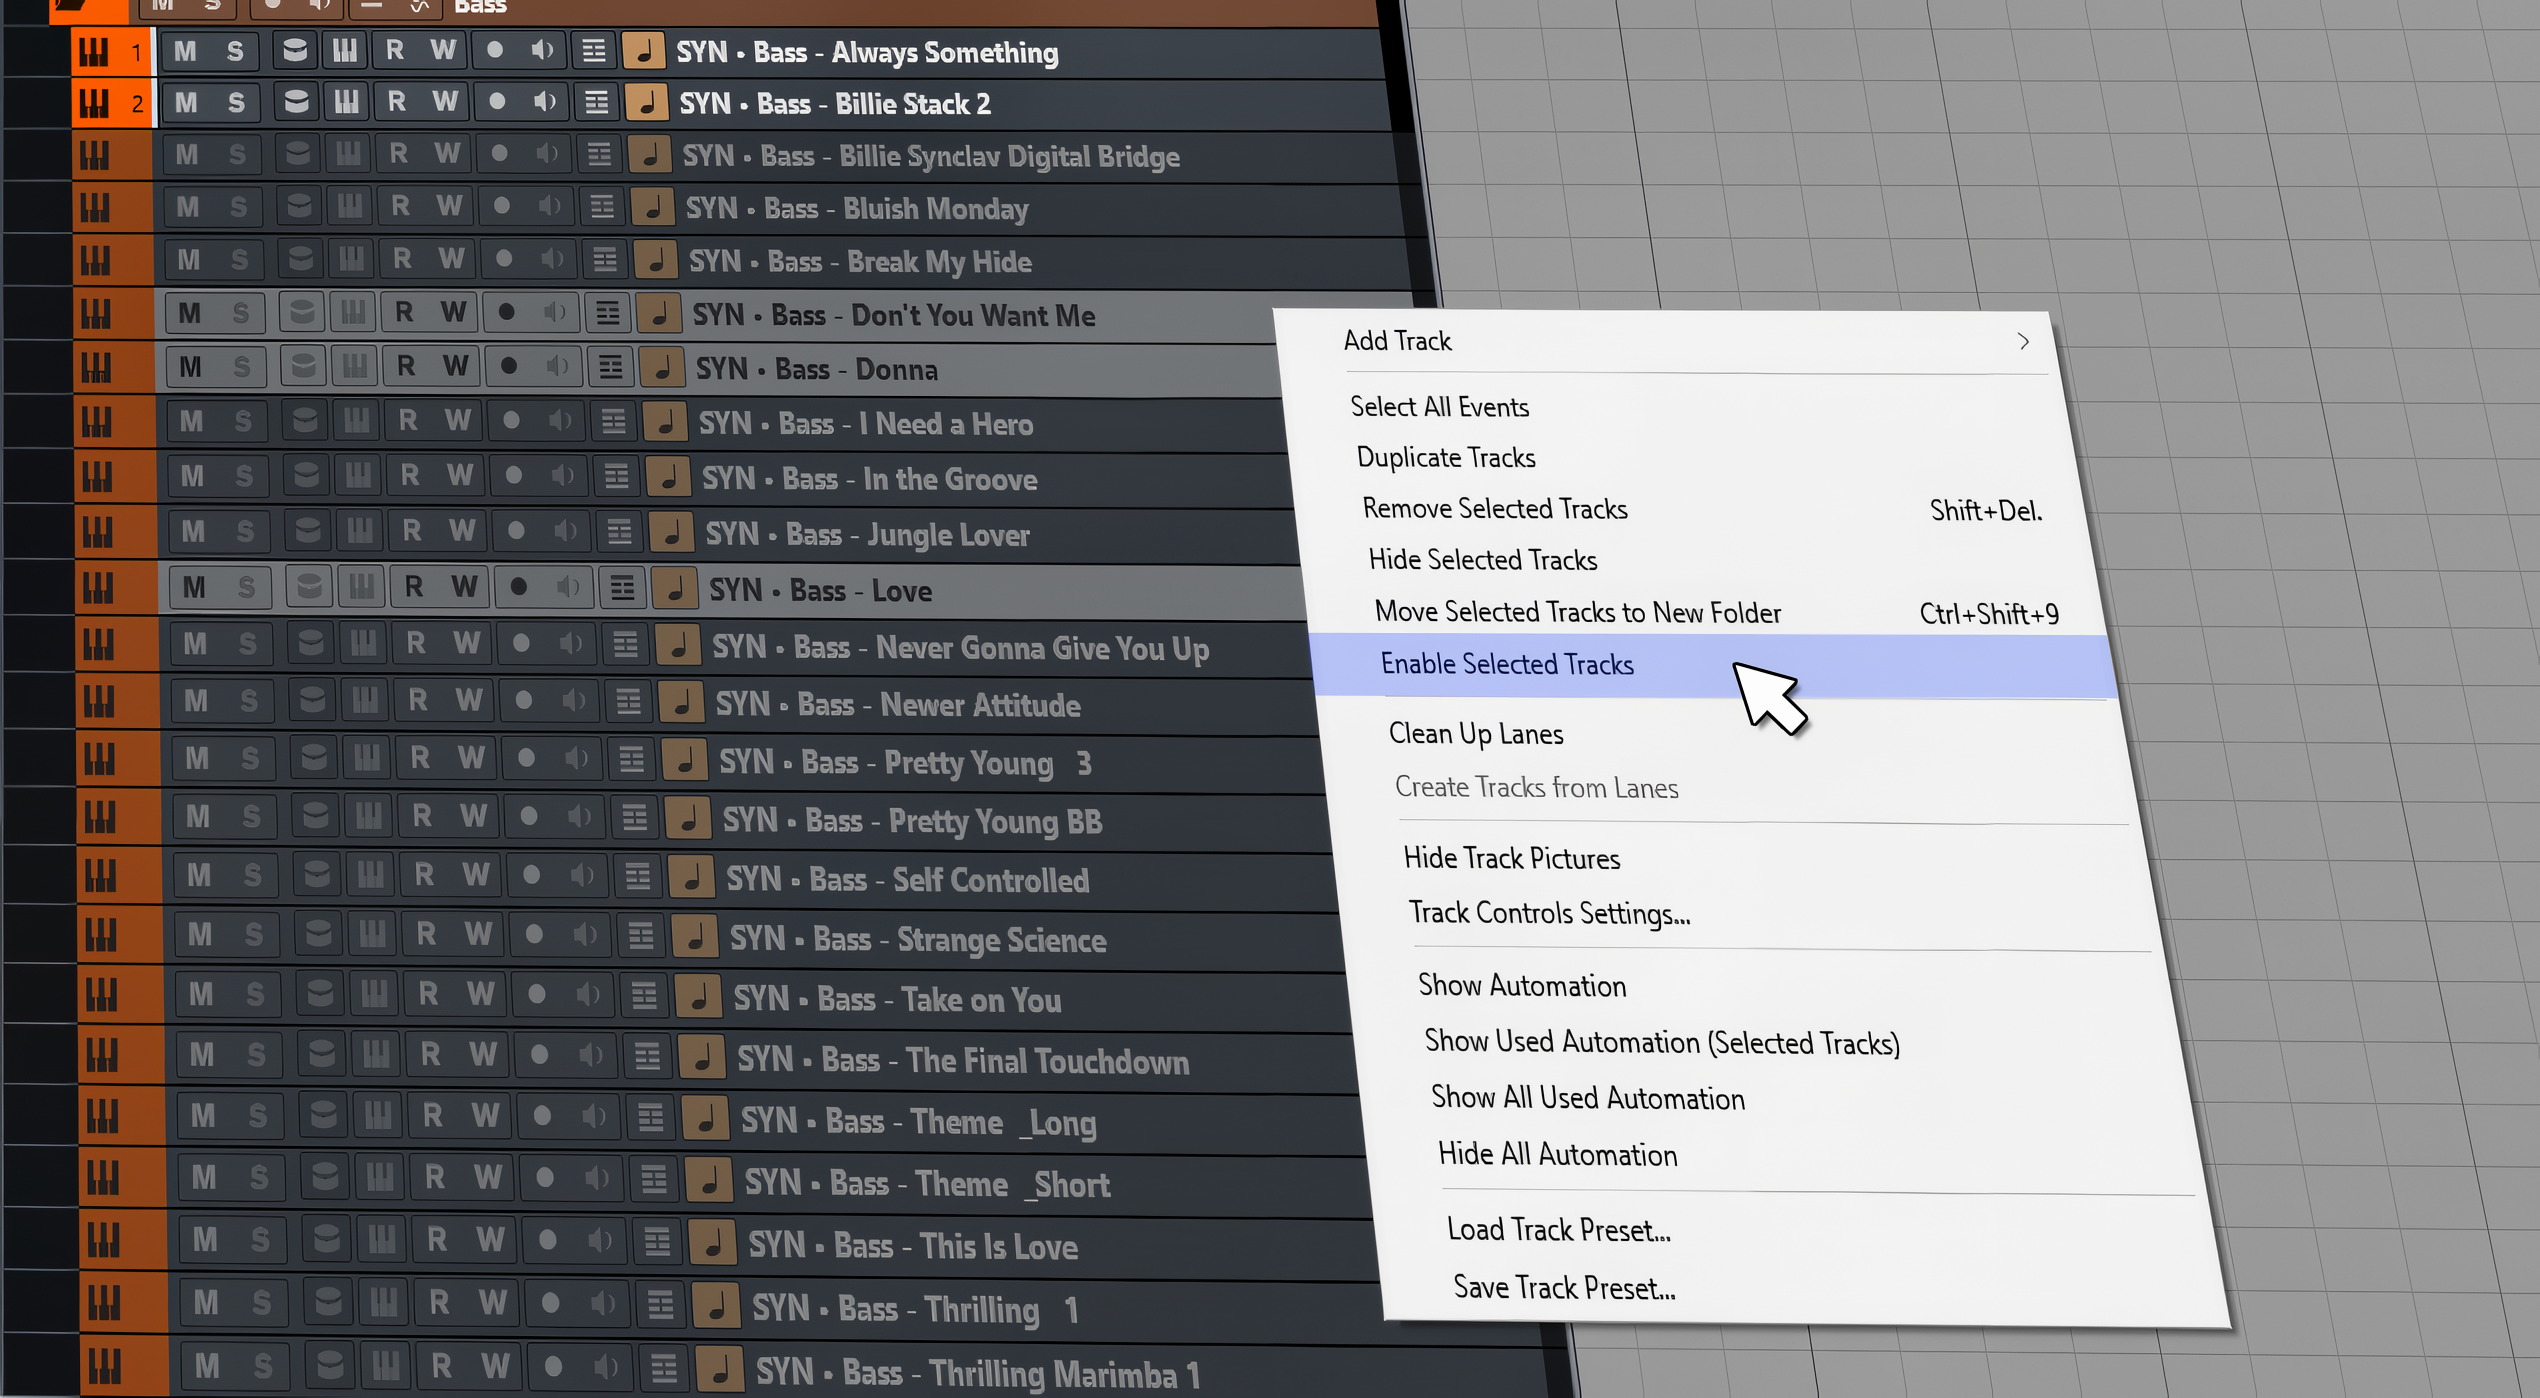Click lanes icon on Love track

622,588
